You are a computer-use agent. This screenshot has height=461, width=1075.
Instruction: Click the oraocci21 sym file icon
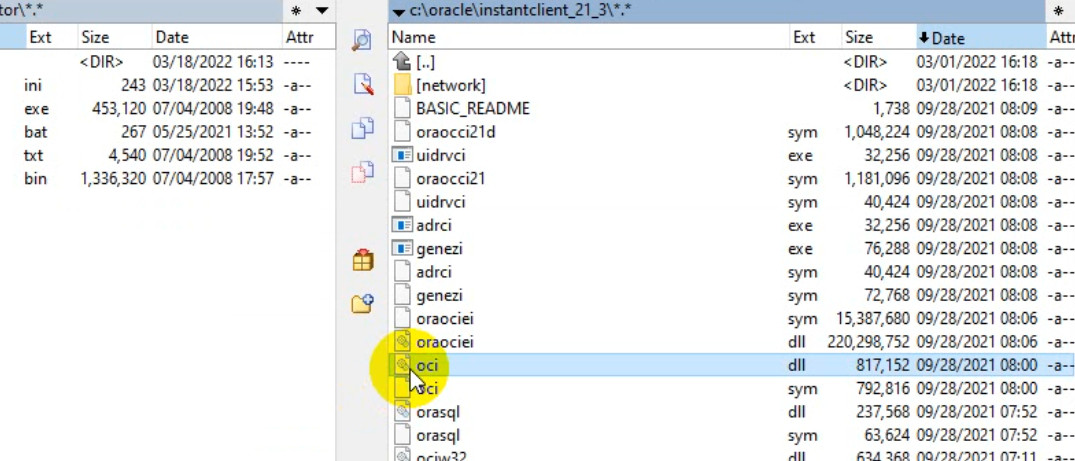coord(402,178)
